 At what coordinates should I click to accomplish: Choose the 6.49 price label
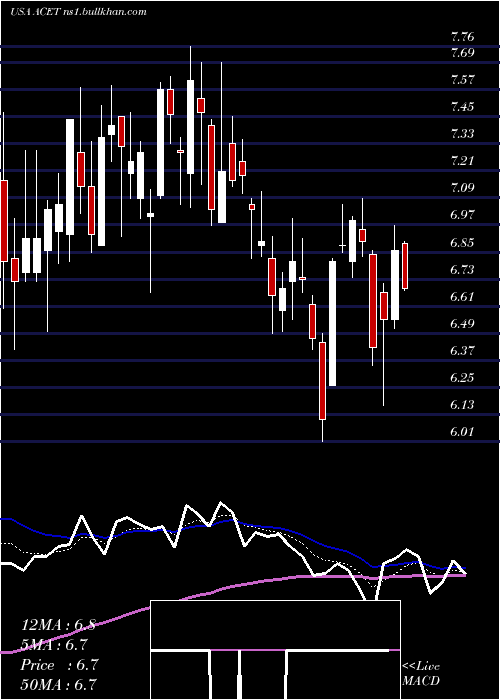tap(462, 324)
